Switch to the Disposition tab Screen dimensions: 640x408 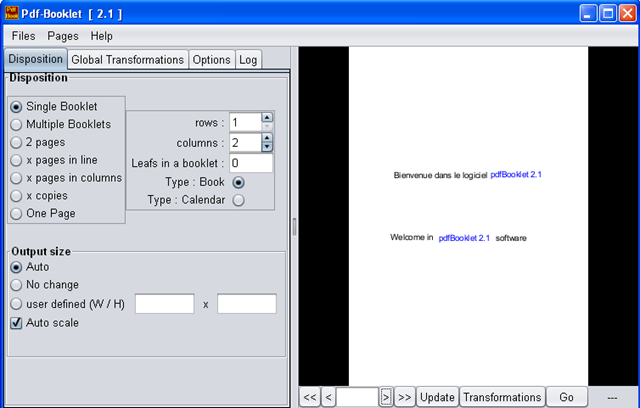tap(36, 59)
